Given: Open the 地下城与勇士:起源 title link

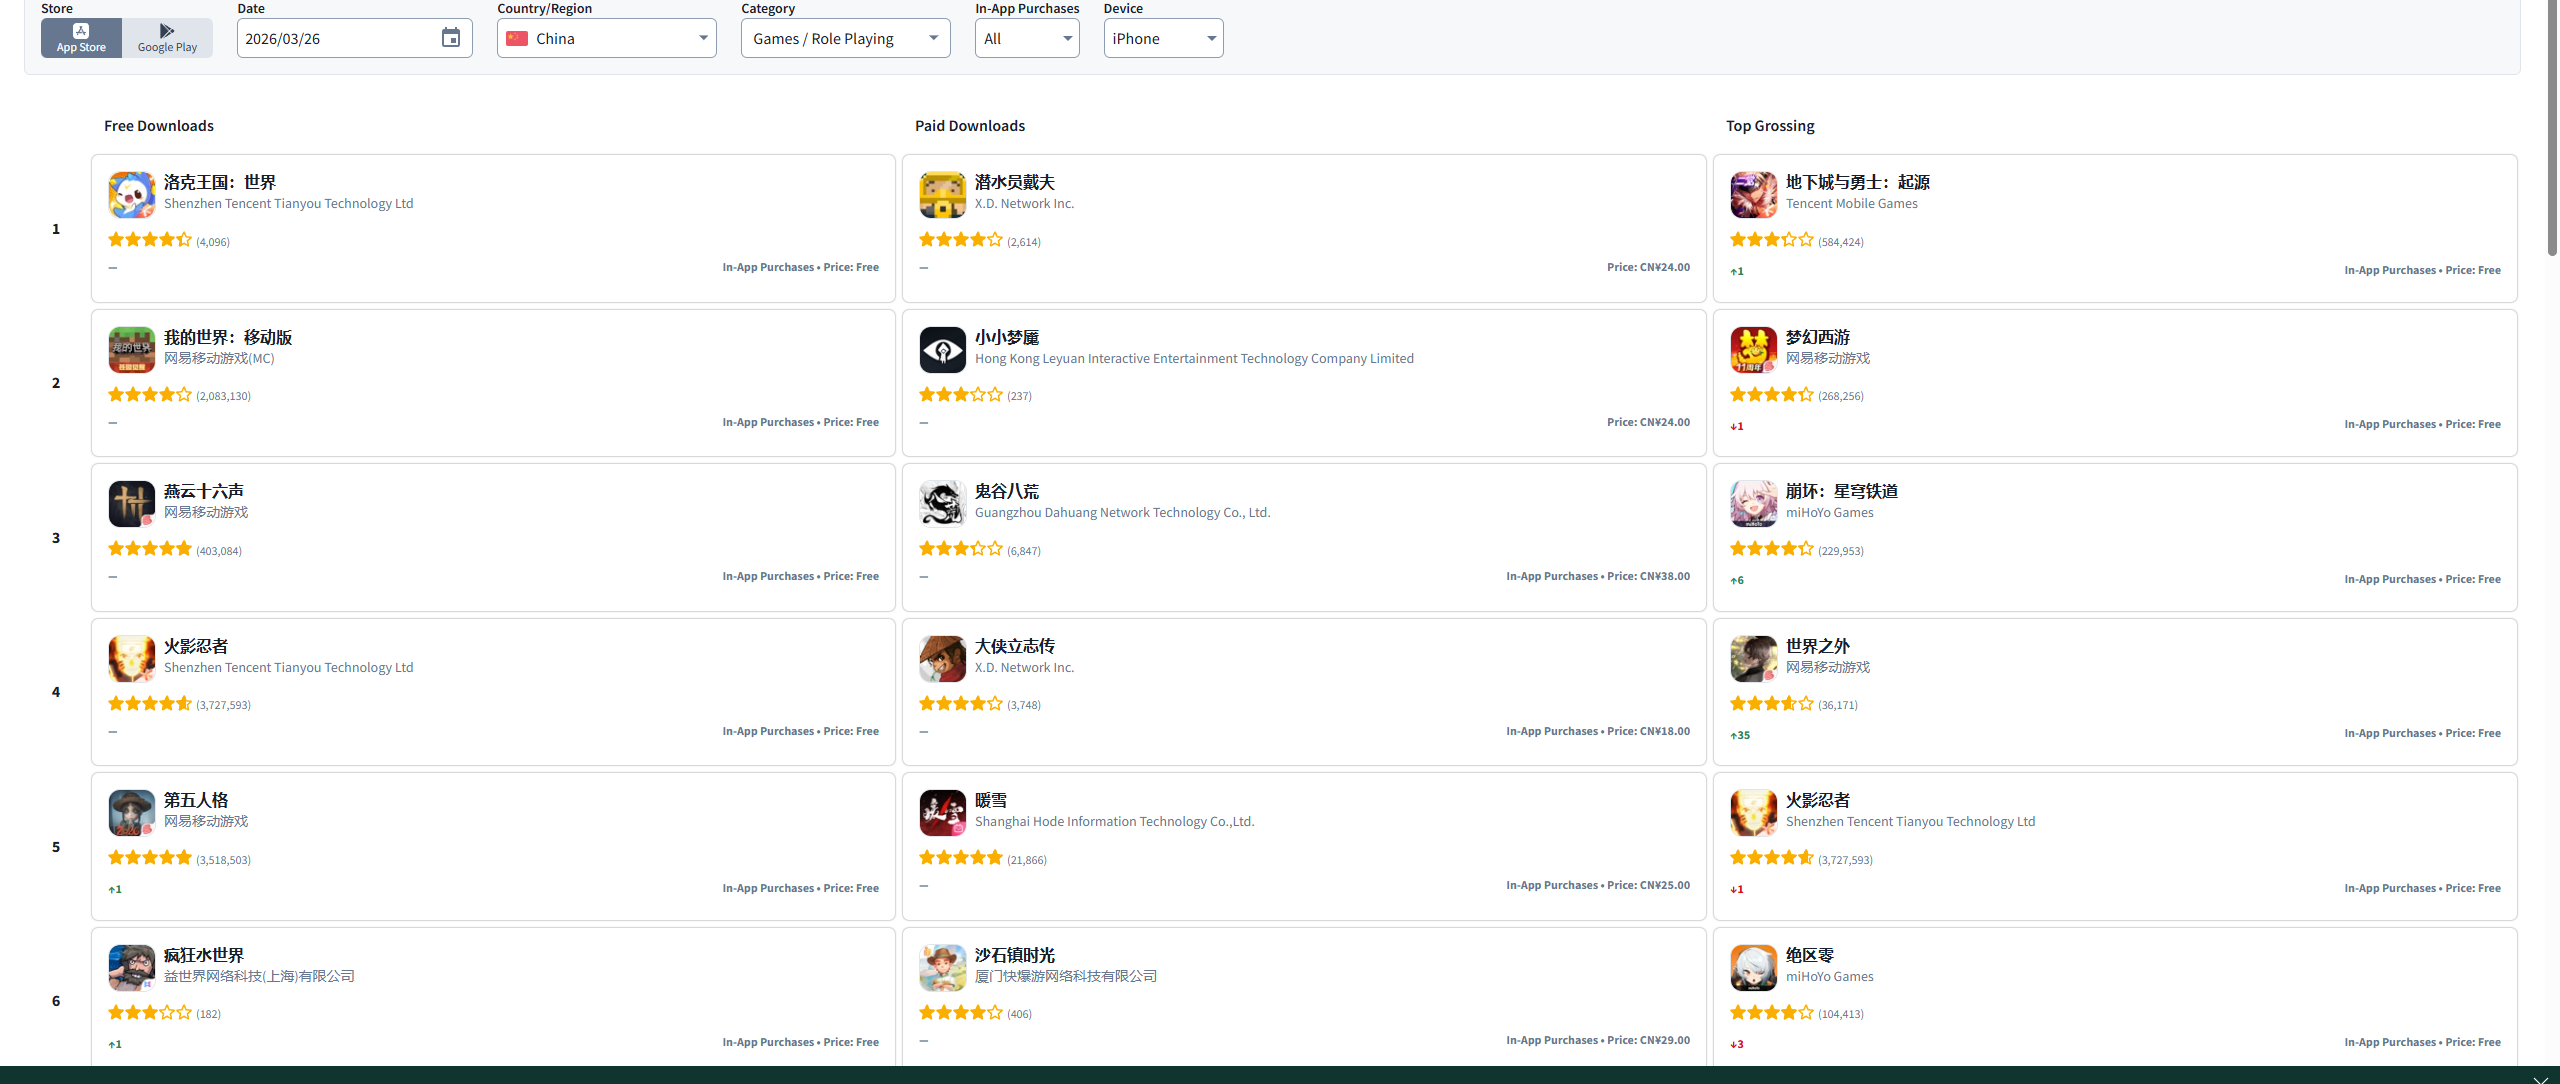Looking at the screenshot, I should pyautogui.click(x=1857, y=182).
